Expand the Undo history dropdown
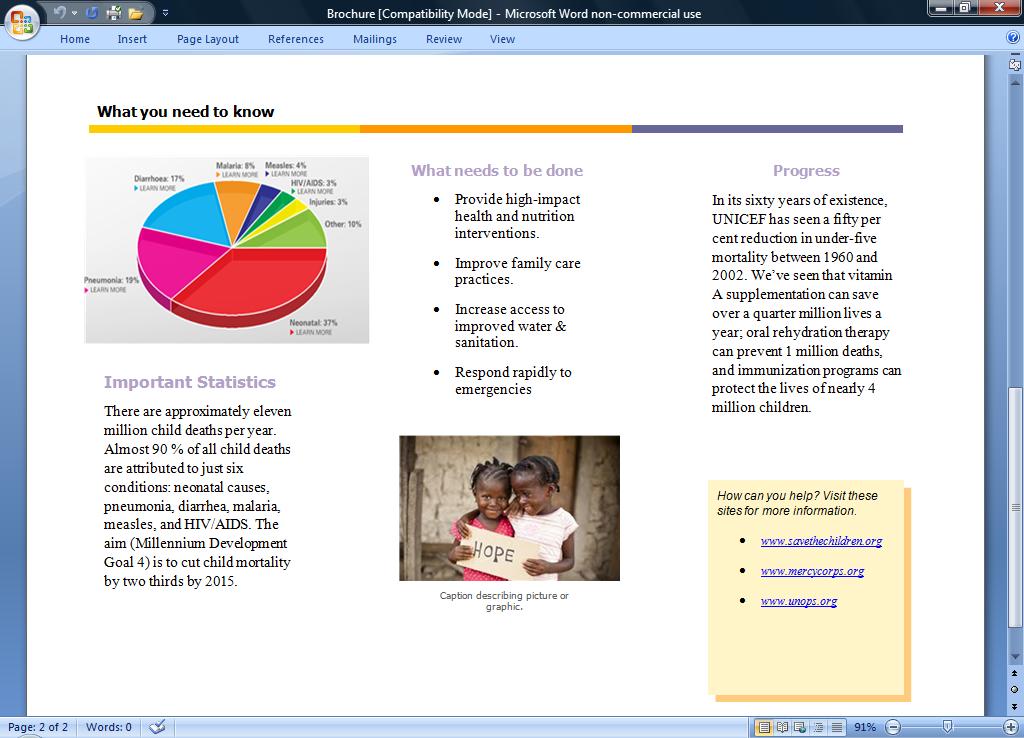The image size is (1024, 738). coord(74,13)
